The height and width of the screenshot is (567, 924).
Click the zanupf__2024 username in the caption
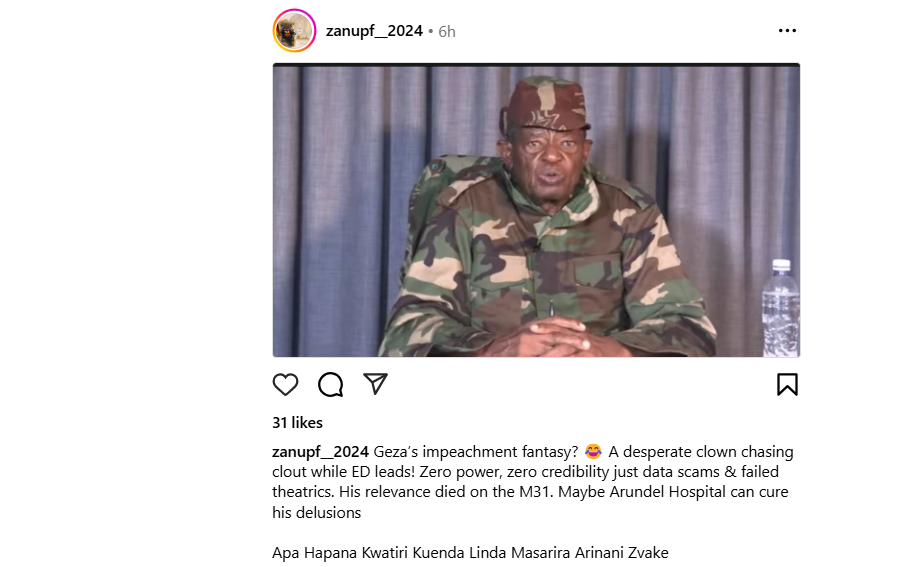coord(320,452)
